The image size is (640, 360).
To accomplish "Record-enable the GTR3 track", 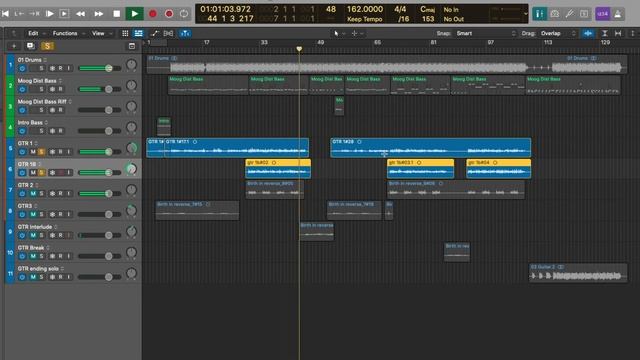I will click(60, 214).
